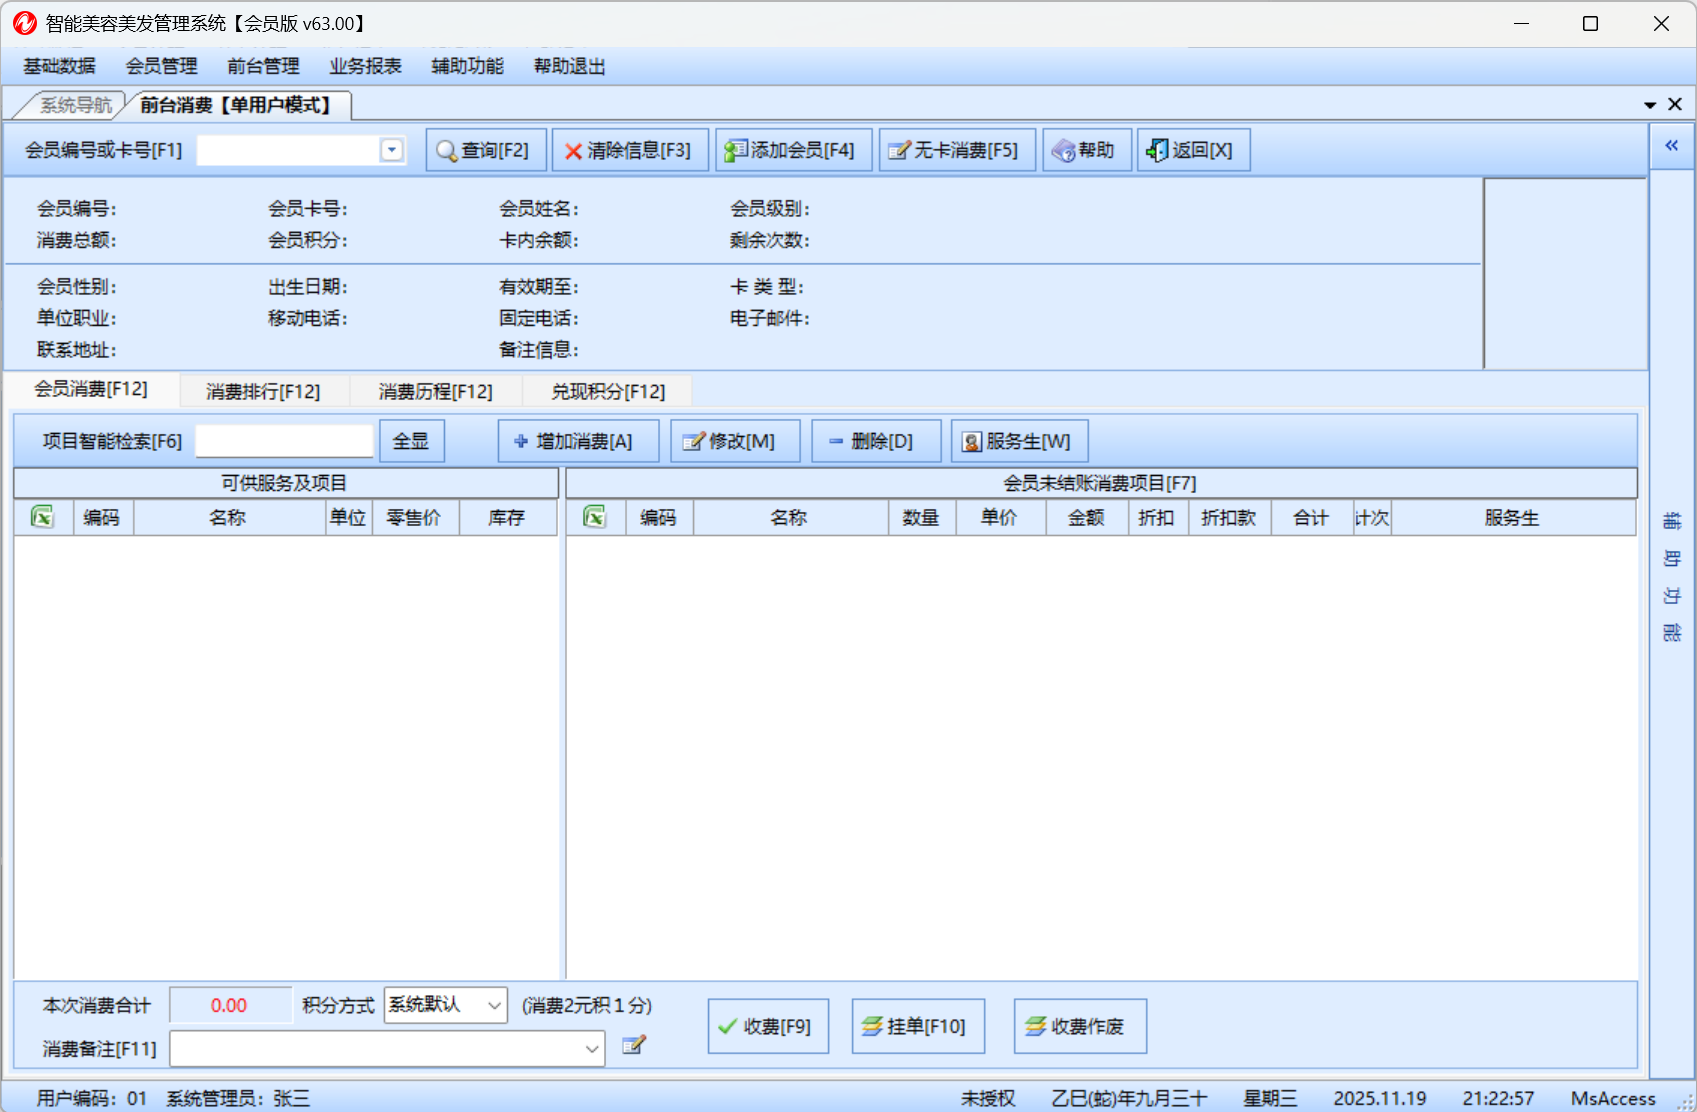
Task: Expand the 消费备注 combo box
Action: 592,1049
